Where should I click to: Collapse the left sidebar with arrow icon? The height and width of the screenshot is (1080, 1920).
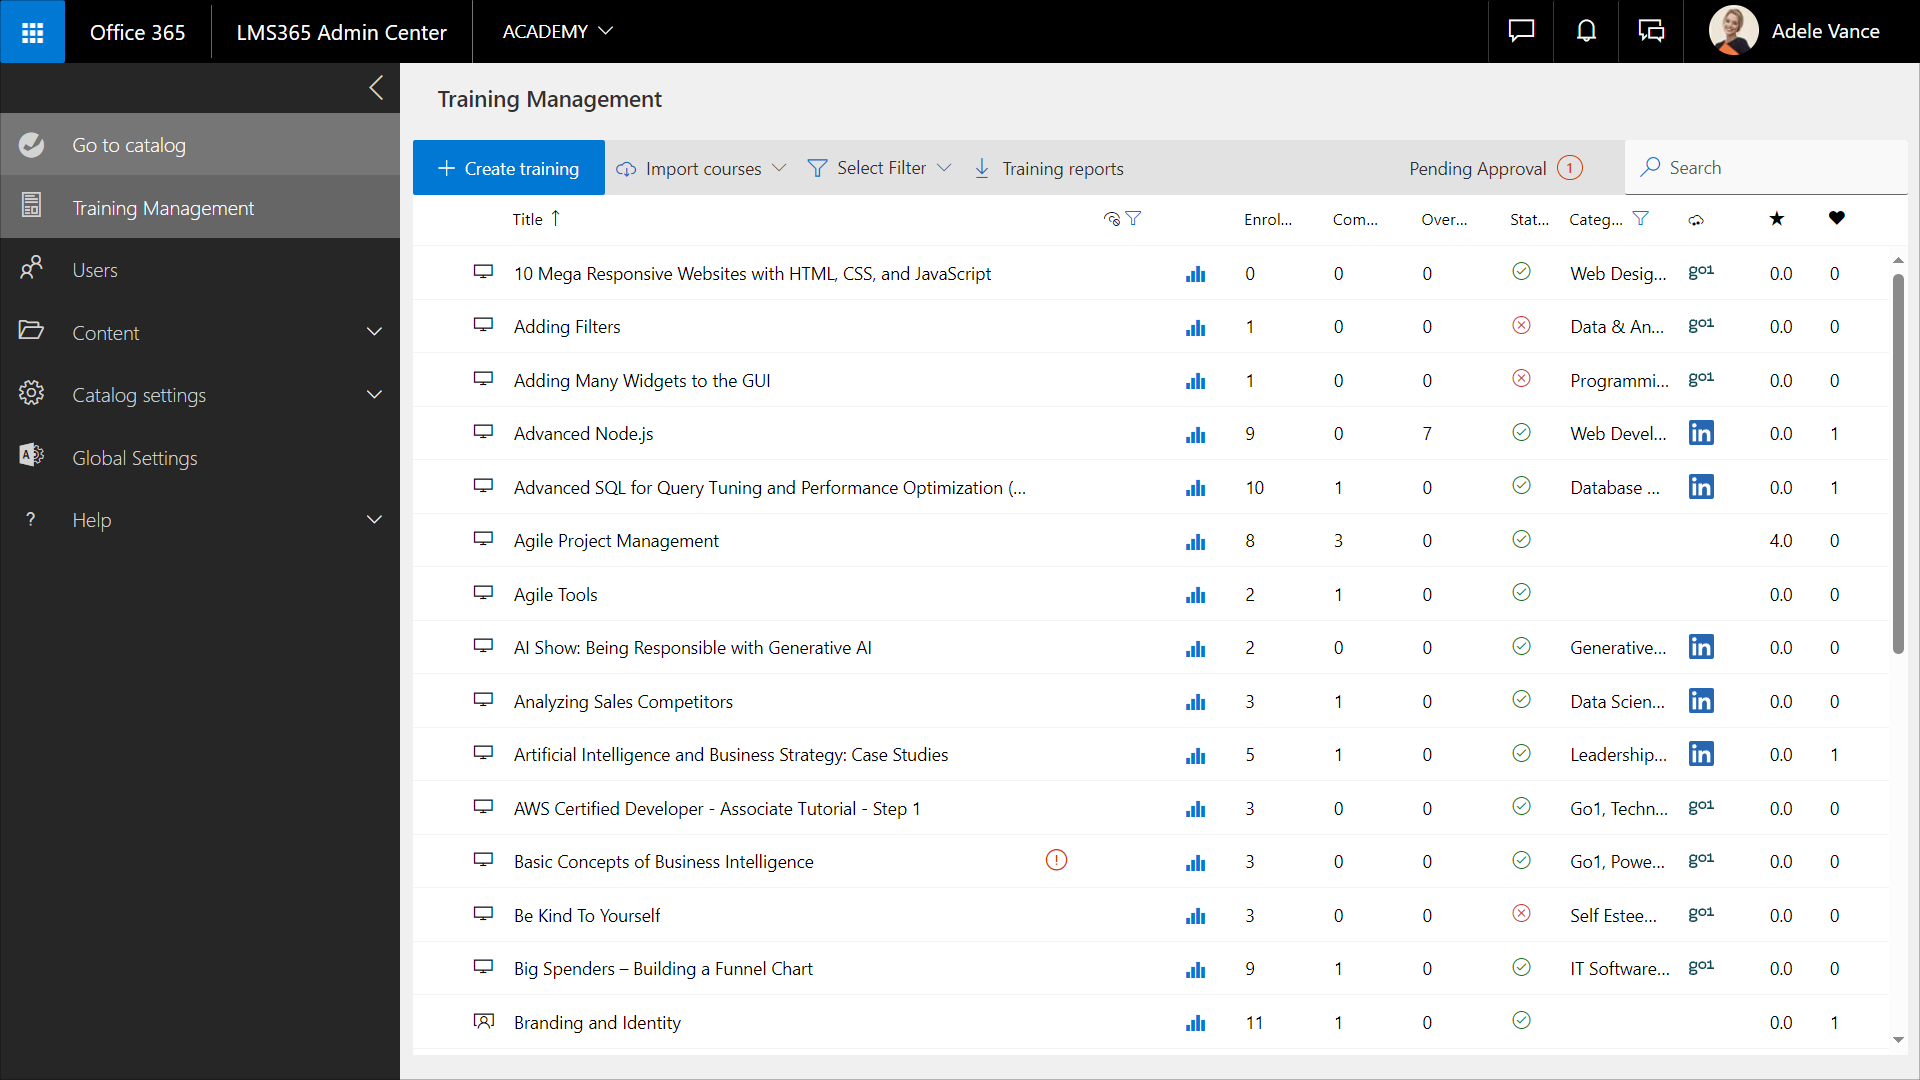click(376, 88)
